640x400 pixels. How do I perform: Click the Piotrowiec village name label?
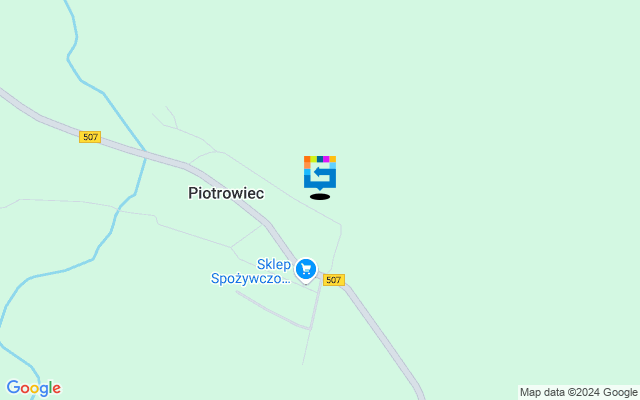pos(226,193)
